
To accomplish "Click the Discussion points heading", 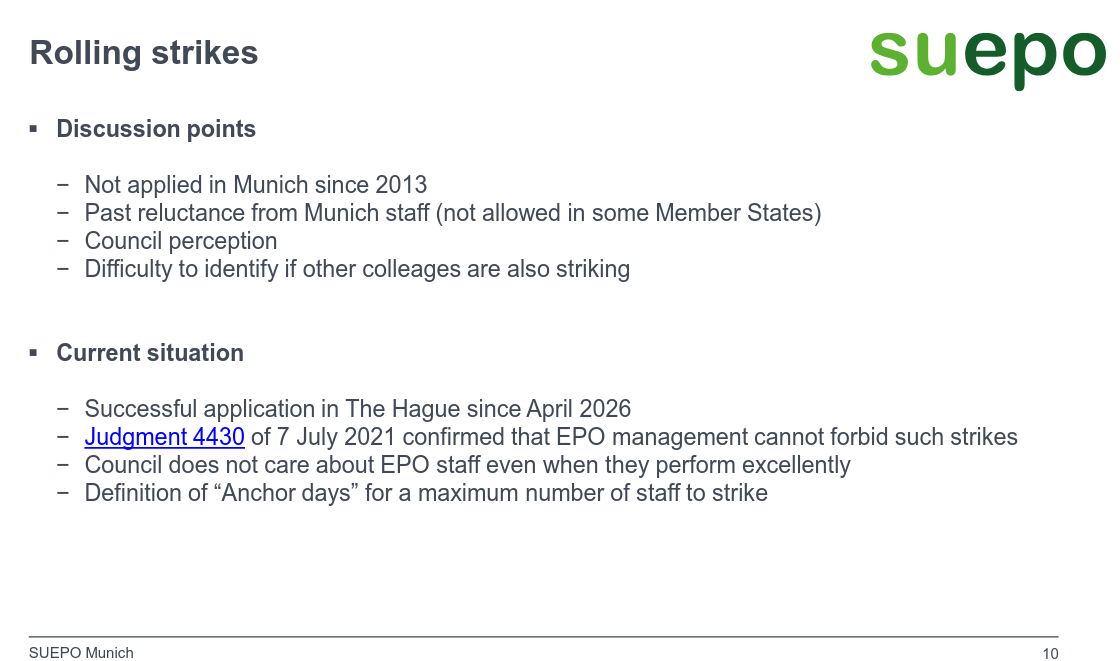I will [156, 129].
